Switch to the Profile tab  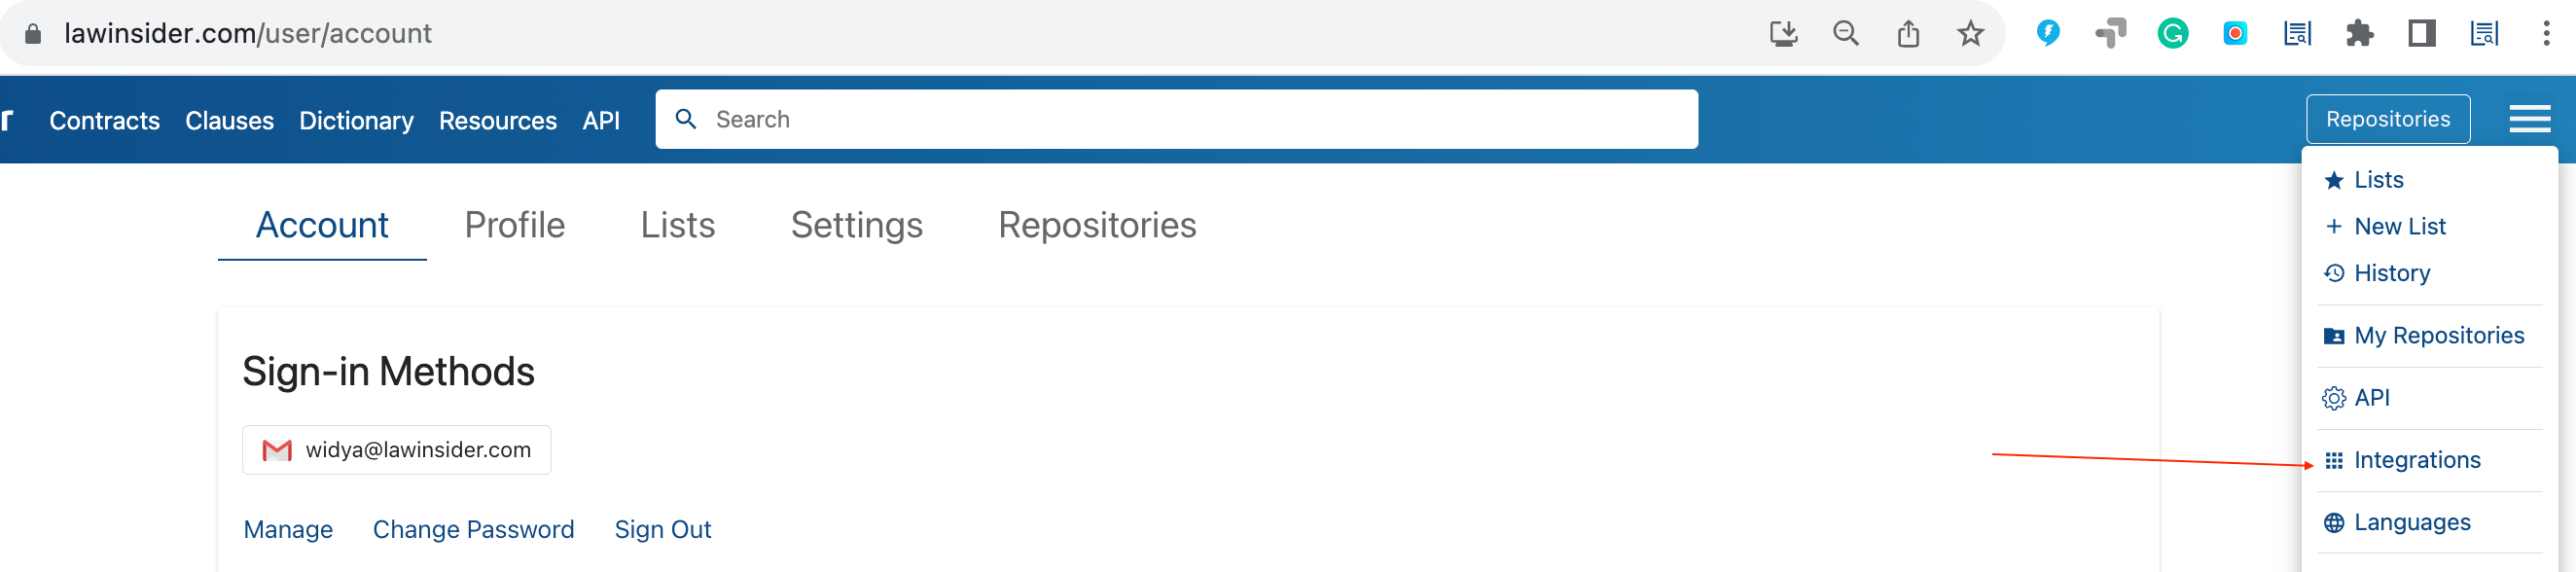tap(514, 226)
